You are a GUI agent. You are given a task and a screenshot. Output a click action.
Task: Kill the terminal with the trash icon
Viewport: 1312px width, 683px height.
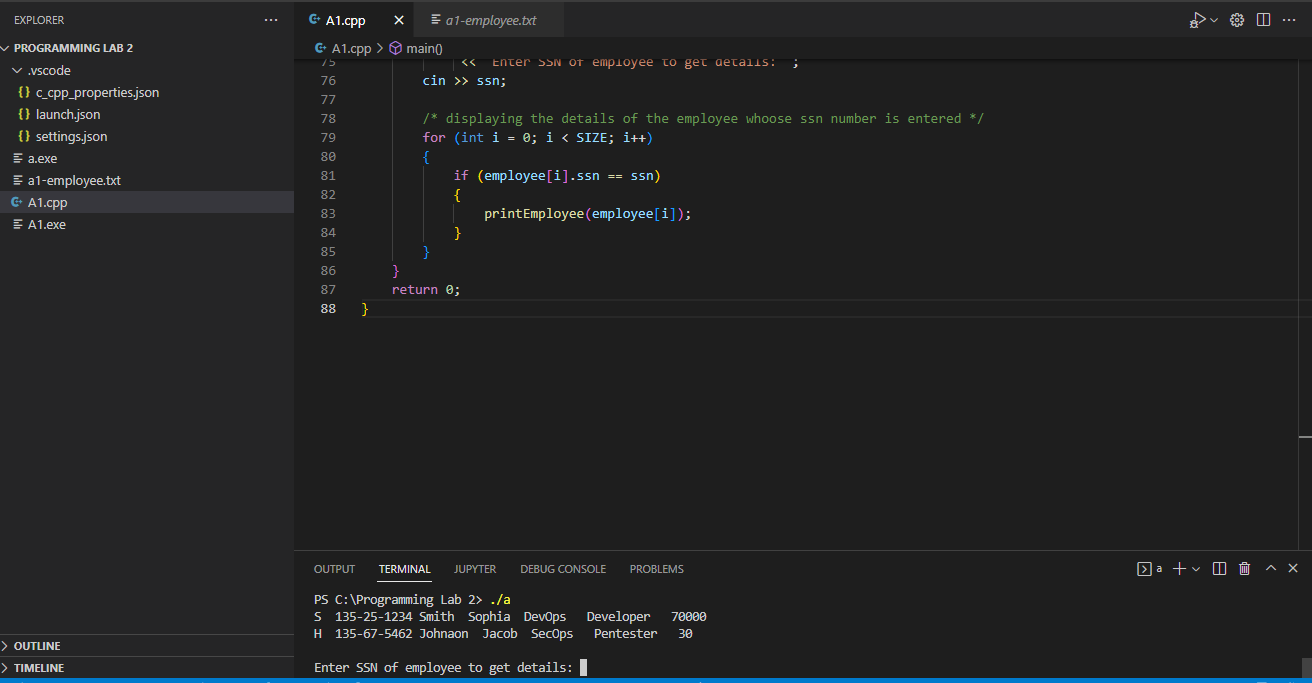[1245, 569]
